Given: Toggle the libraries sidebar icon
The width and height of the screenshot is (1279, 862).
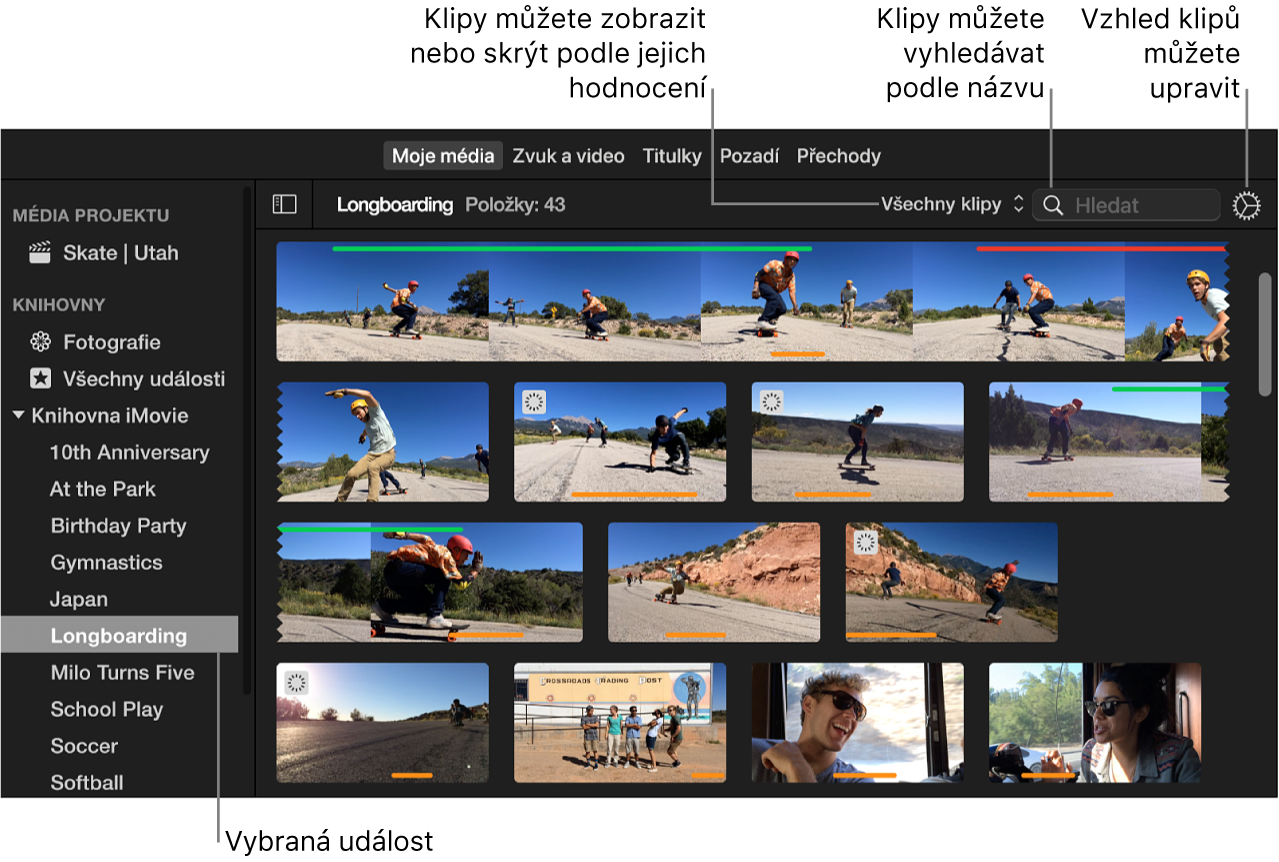Looking at the screenshot, I should point(285,204).
